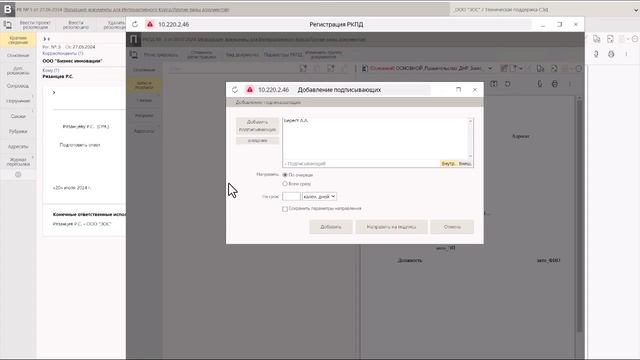
Task: Check the save routing parameters checkbox
Action: click(285, 209)
